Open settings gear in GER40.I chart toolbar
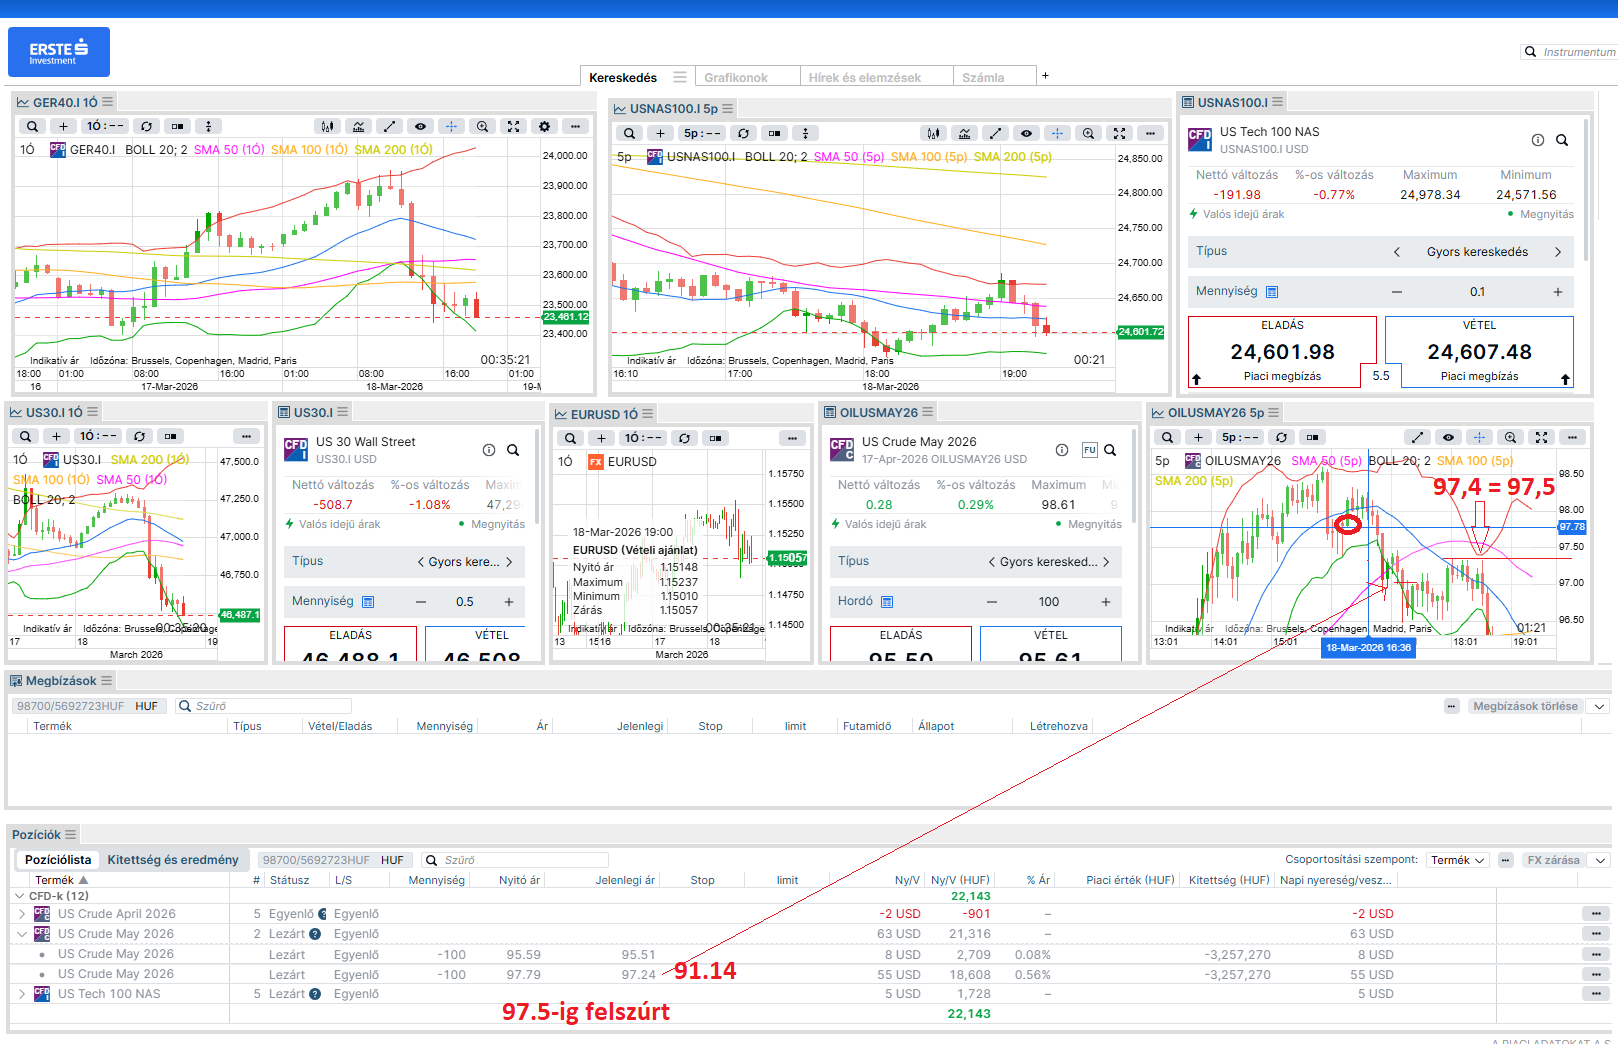The height and width of the screenshot is (1044, 1618). pyautogui.click(x=544, y=126)
